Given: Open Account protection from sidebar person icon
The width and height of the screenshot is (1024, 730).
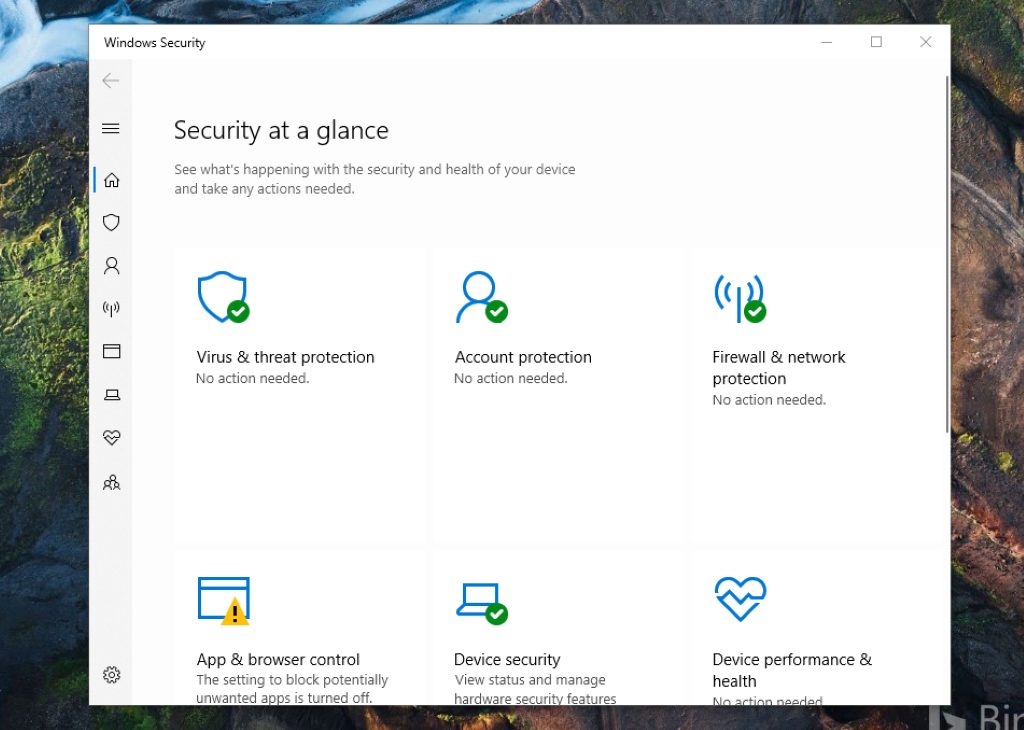Looking at the screenshot, I should pyautogui.click(x=112, y=266).
